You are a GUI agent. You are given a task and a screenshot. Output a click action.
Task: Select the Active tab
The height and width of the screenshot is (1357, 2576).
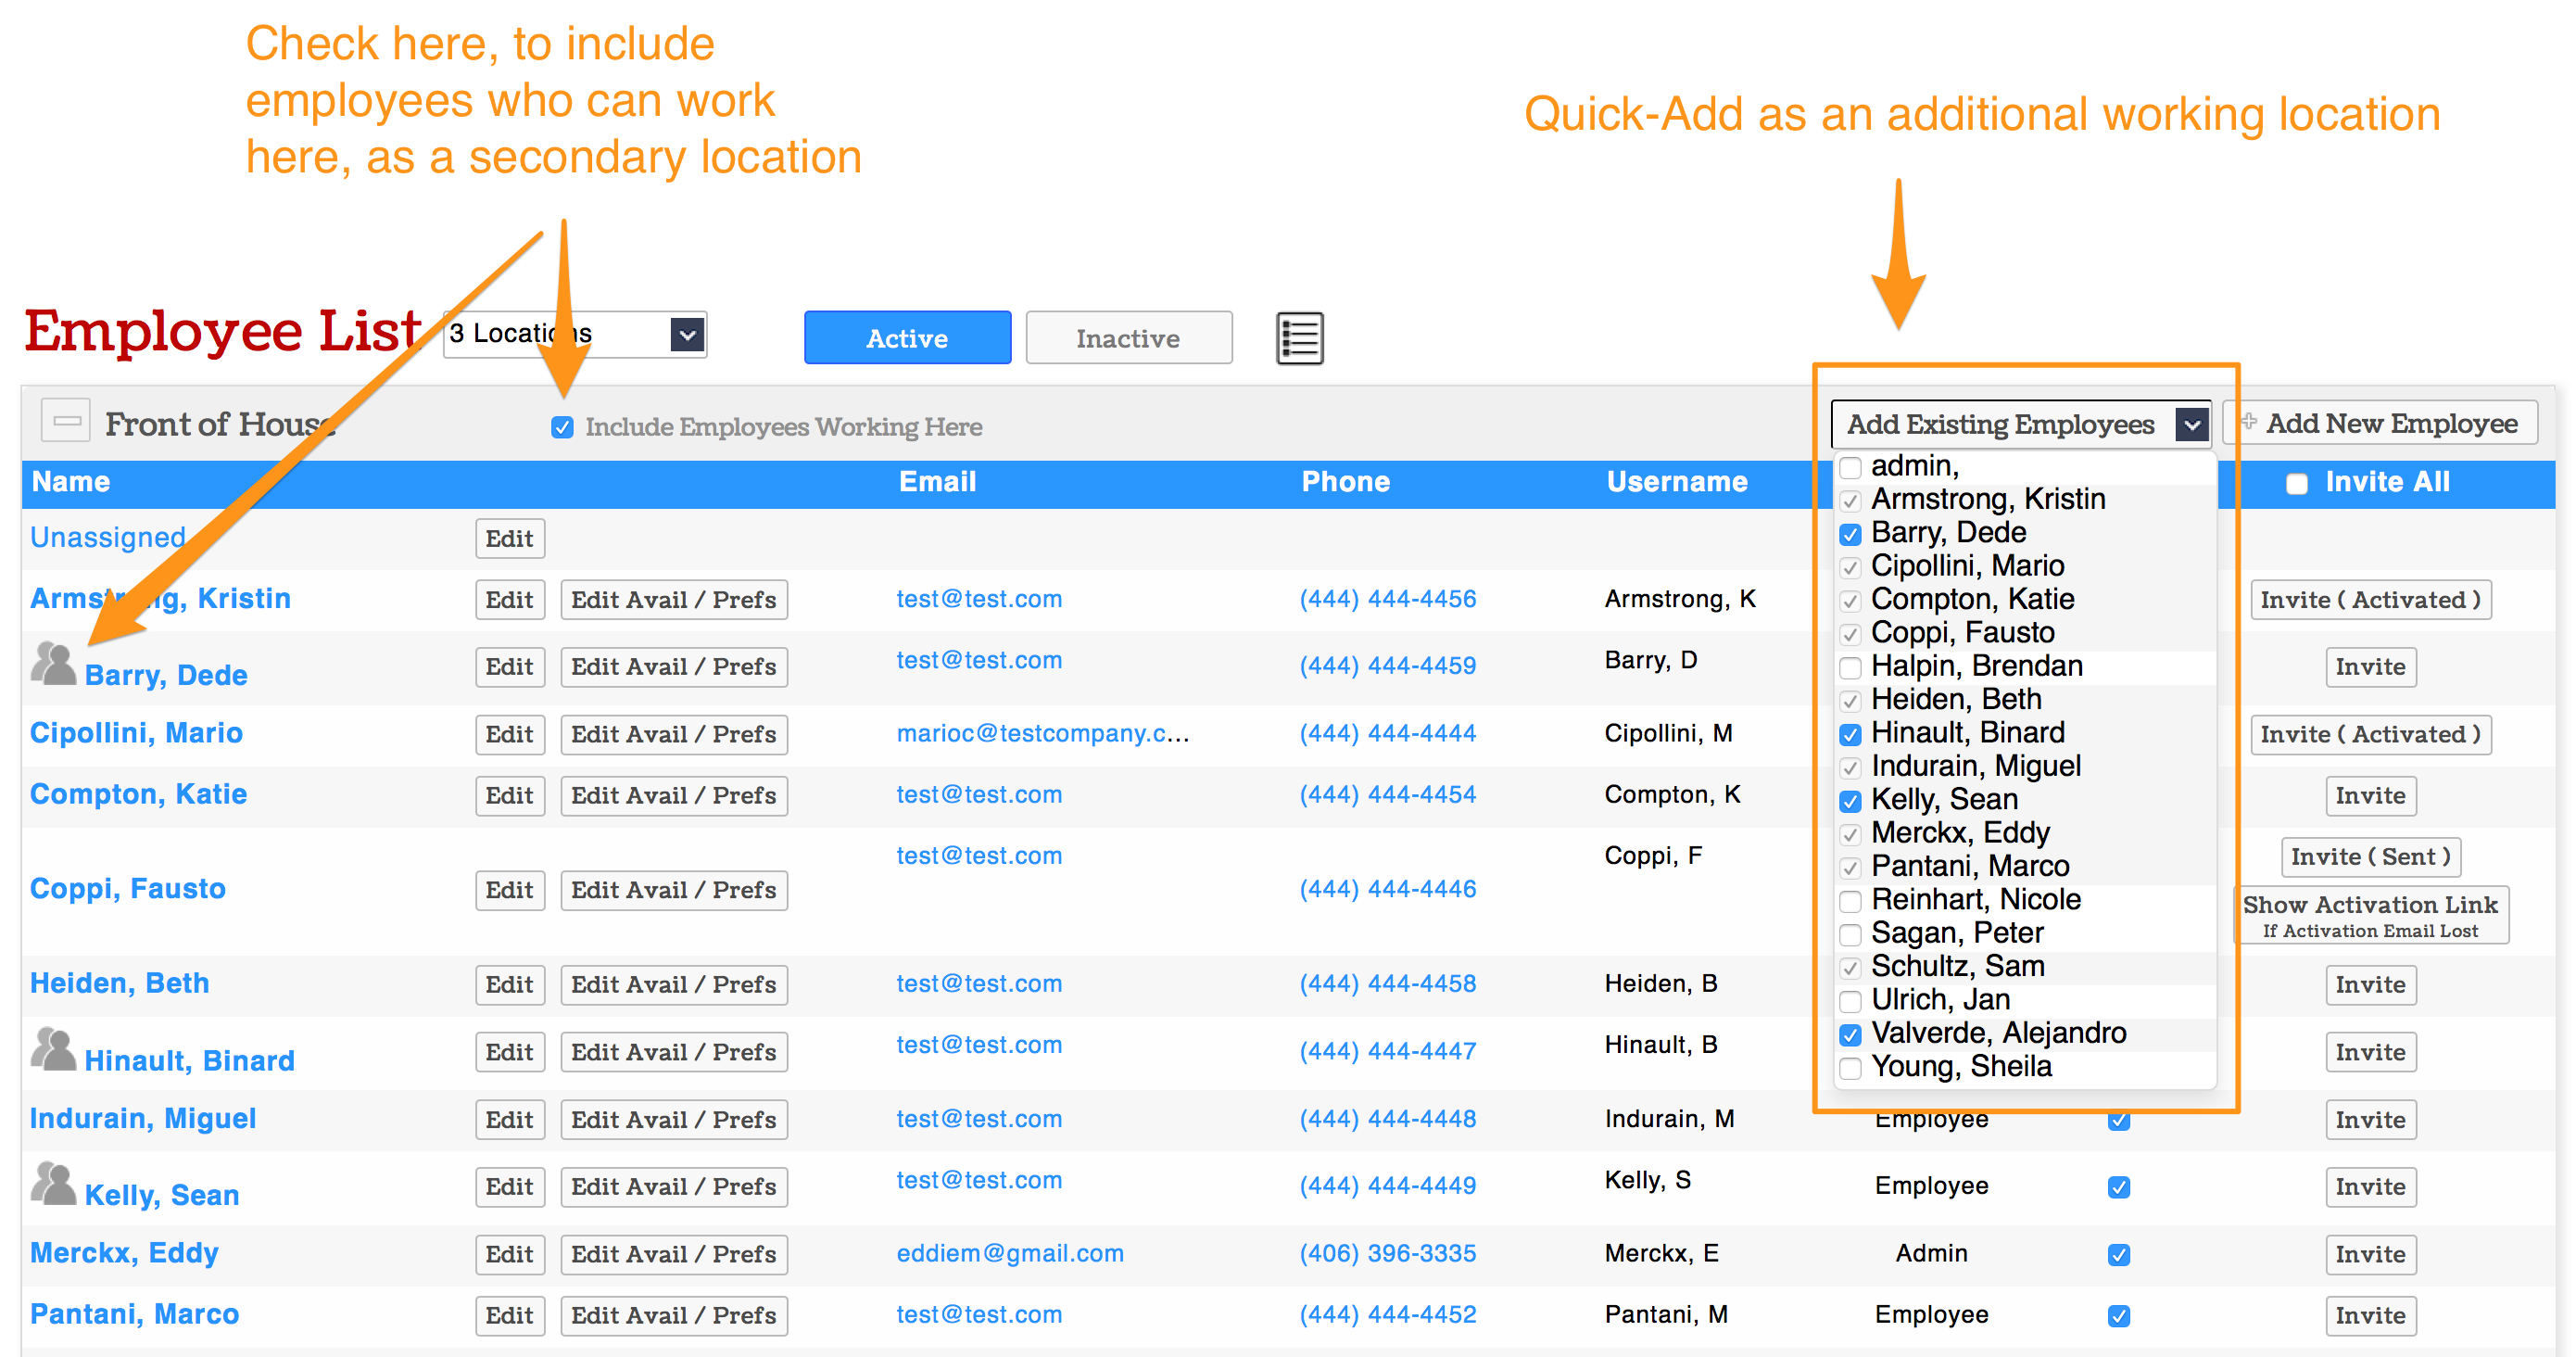(x=906, y=338)
